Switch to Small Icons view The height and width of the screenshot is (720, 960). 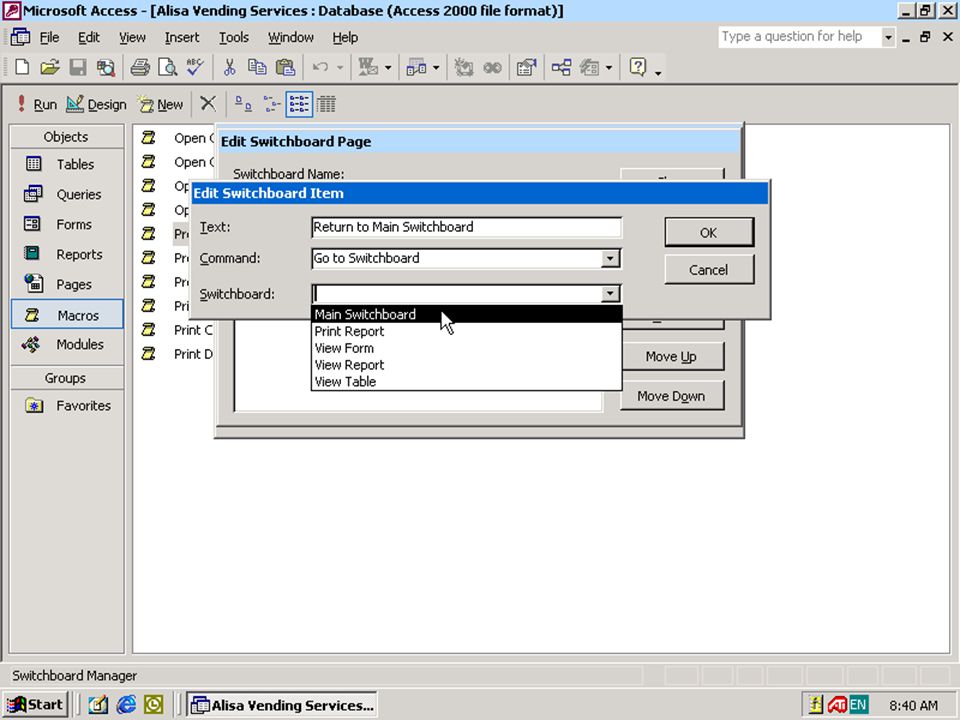click(271, 104)
